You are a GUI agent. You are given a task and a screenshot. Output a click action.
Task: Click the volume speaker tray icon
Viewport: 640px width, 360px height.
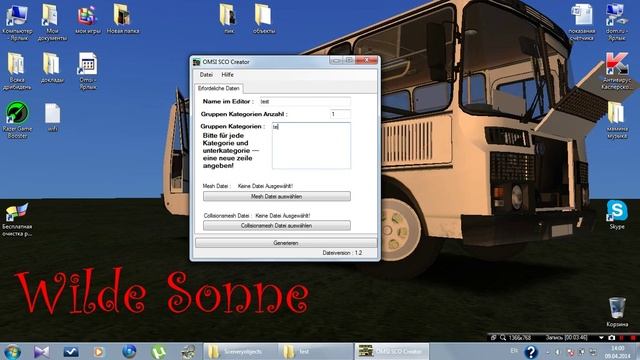tap(557, 352)
